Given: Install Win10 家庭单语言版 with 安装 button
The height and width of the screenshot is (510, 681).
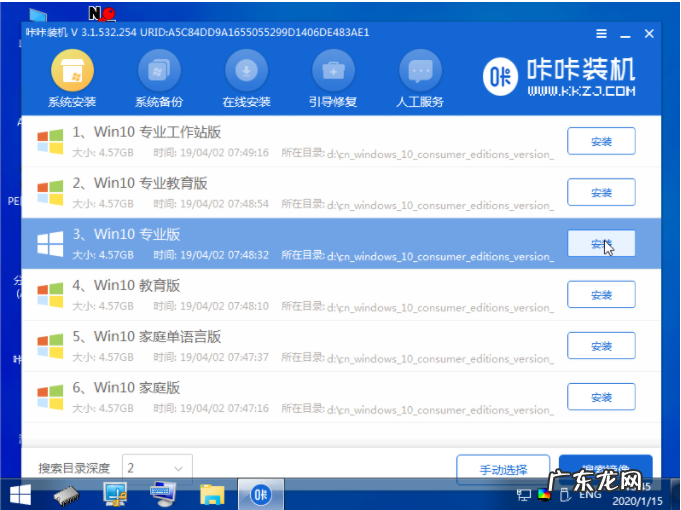Looking at the screenshot, I should pos(601,346).
